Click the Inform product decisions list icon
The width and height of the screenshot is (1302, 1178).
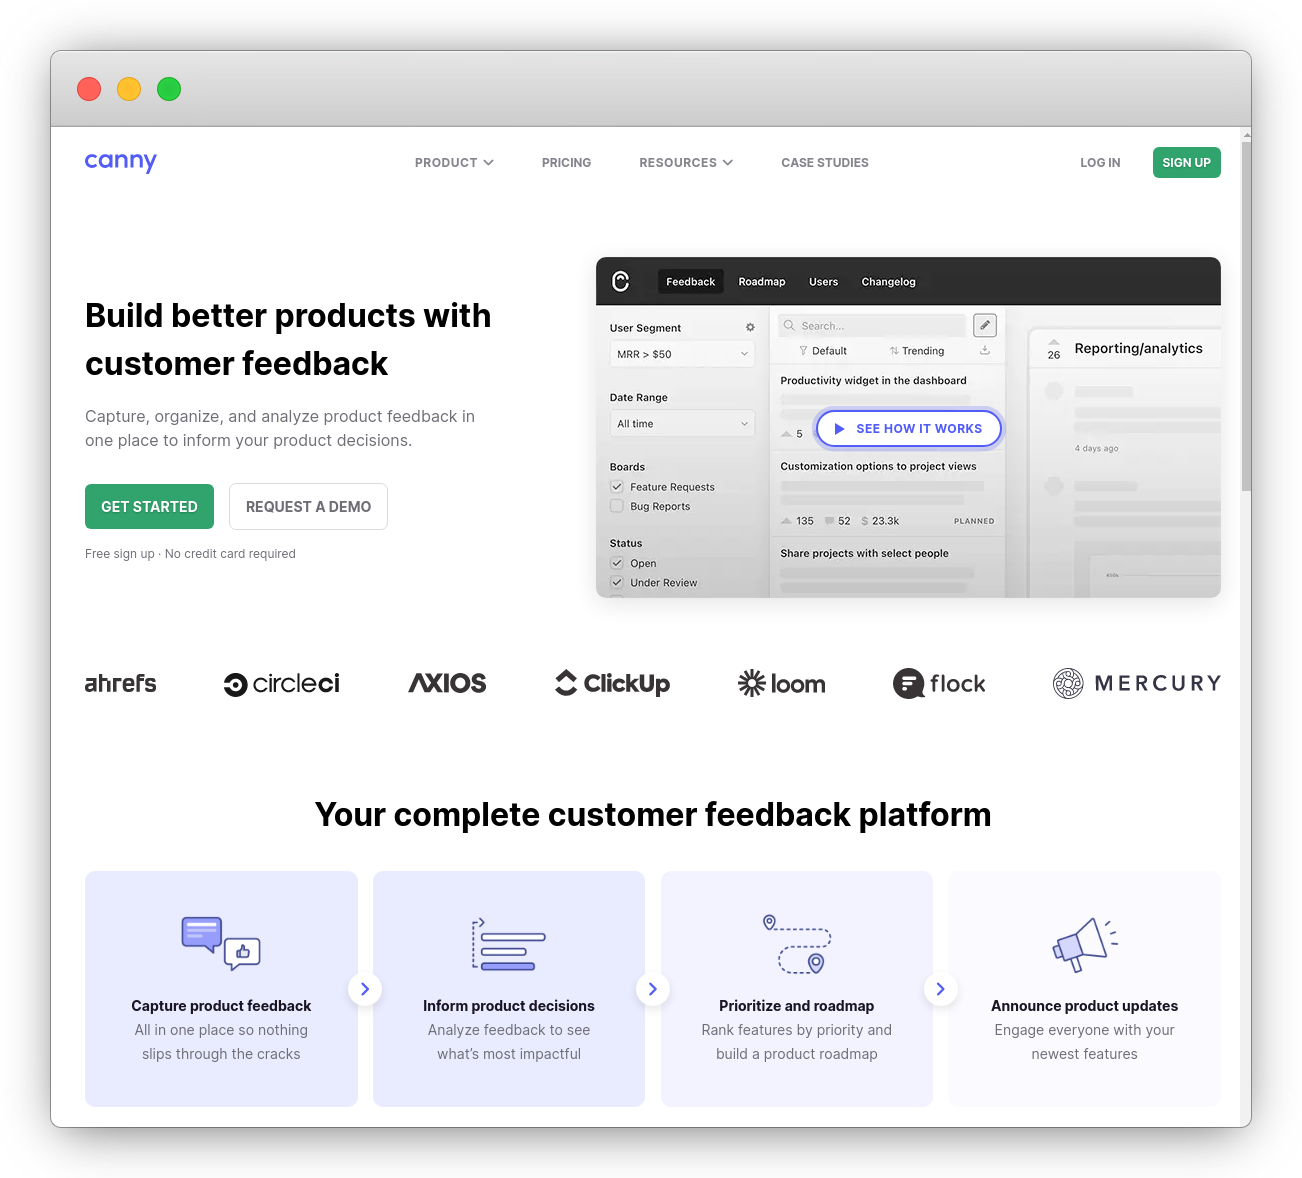coord(509,944)
